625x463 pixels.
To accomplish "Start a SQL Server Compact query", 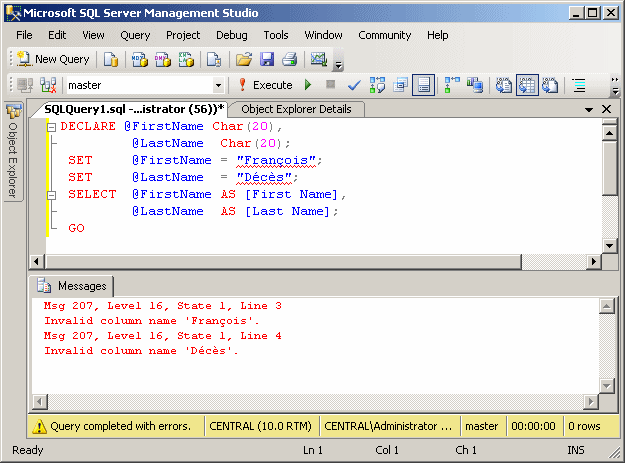I will click(x=214, y=59).
